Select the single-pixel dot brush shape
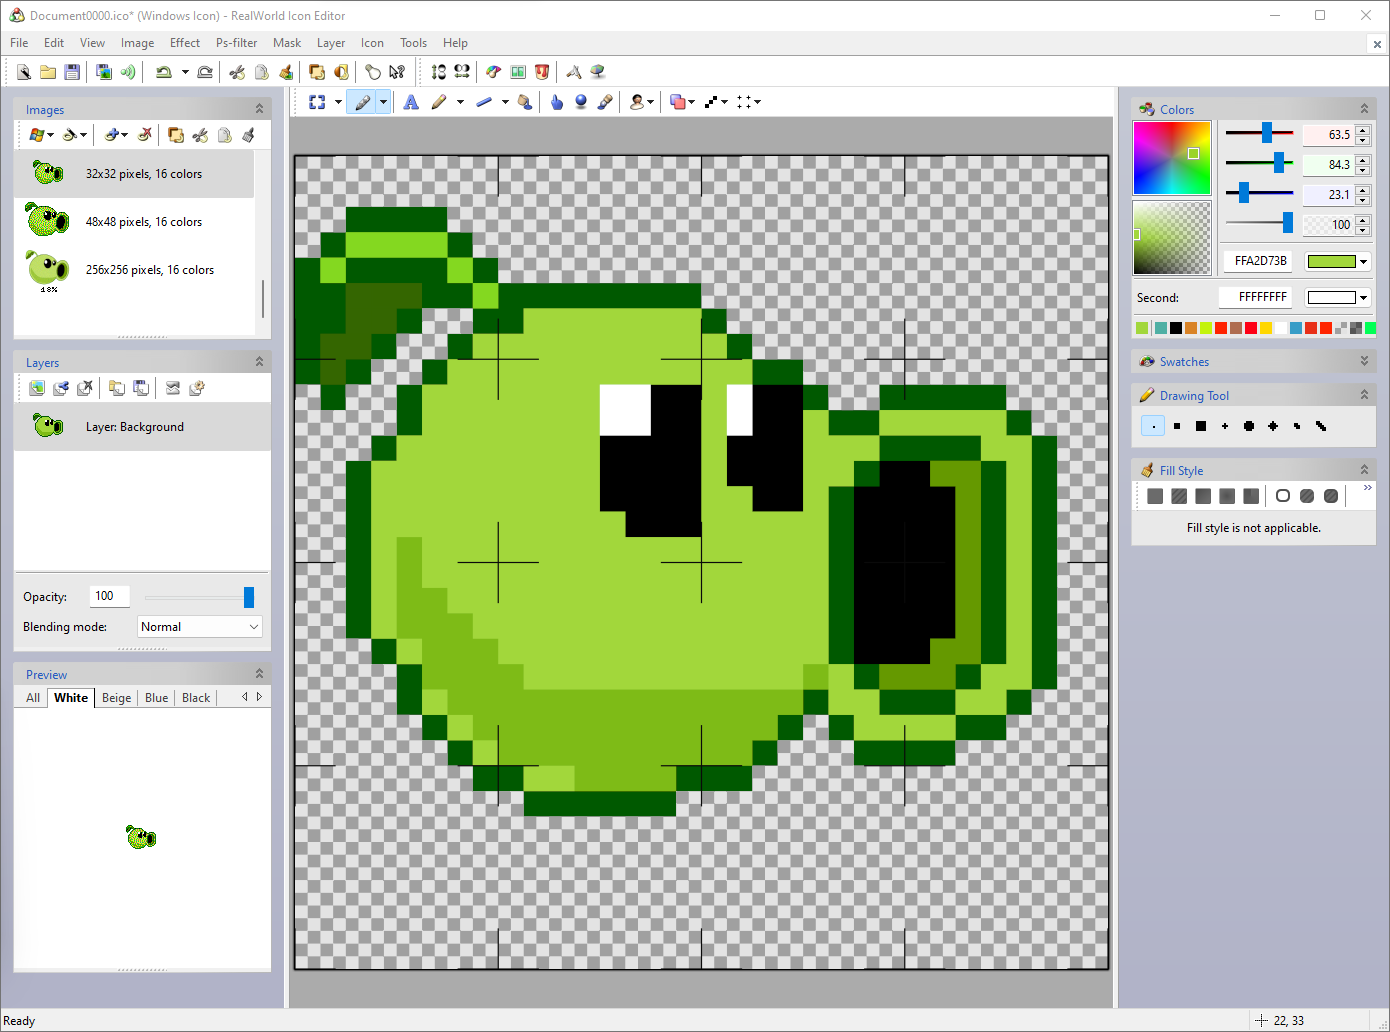This screenshot has height=1032, width=1390. click(x=1153, y=426)
